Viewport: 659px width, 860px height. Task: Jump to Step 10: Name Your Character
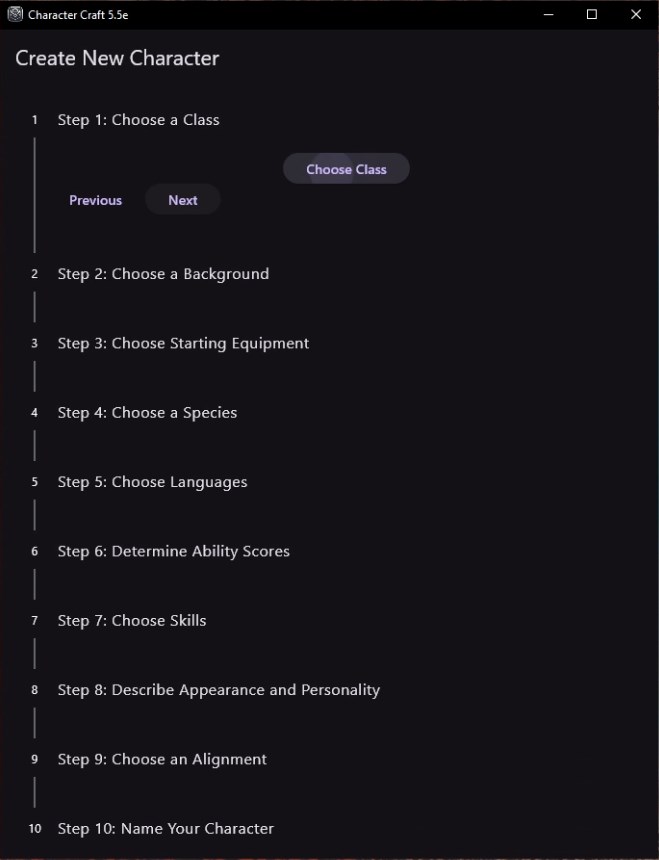tap(165, 828)
